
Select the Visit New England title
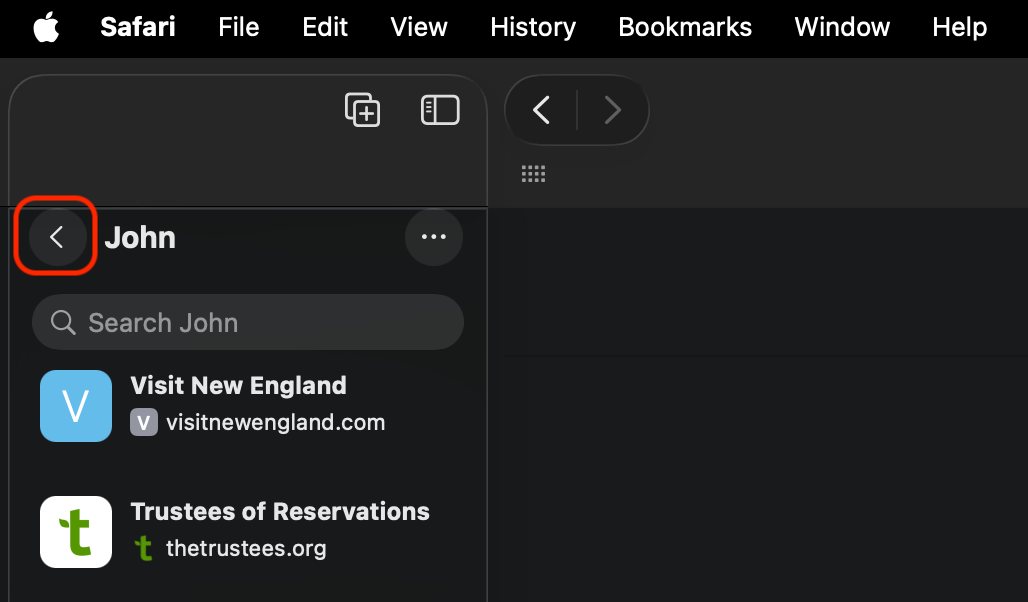click(x=239, y=386)
